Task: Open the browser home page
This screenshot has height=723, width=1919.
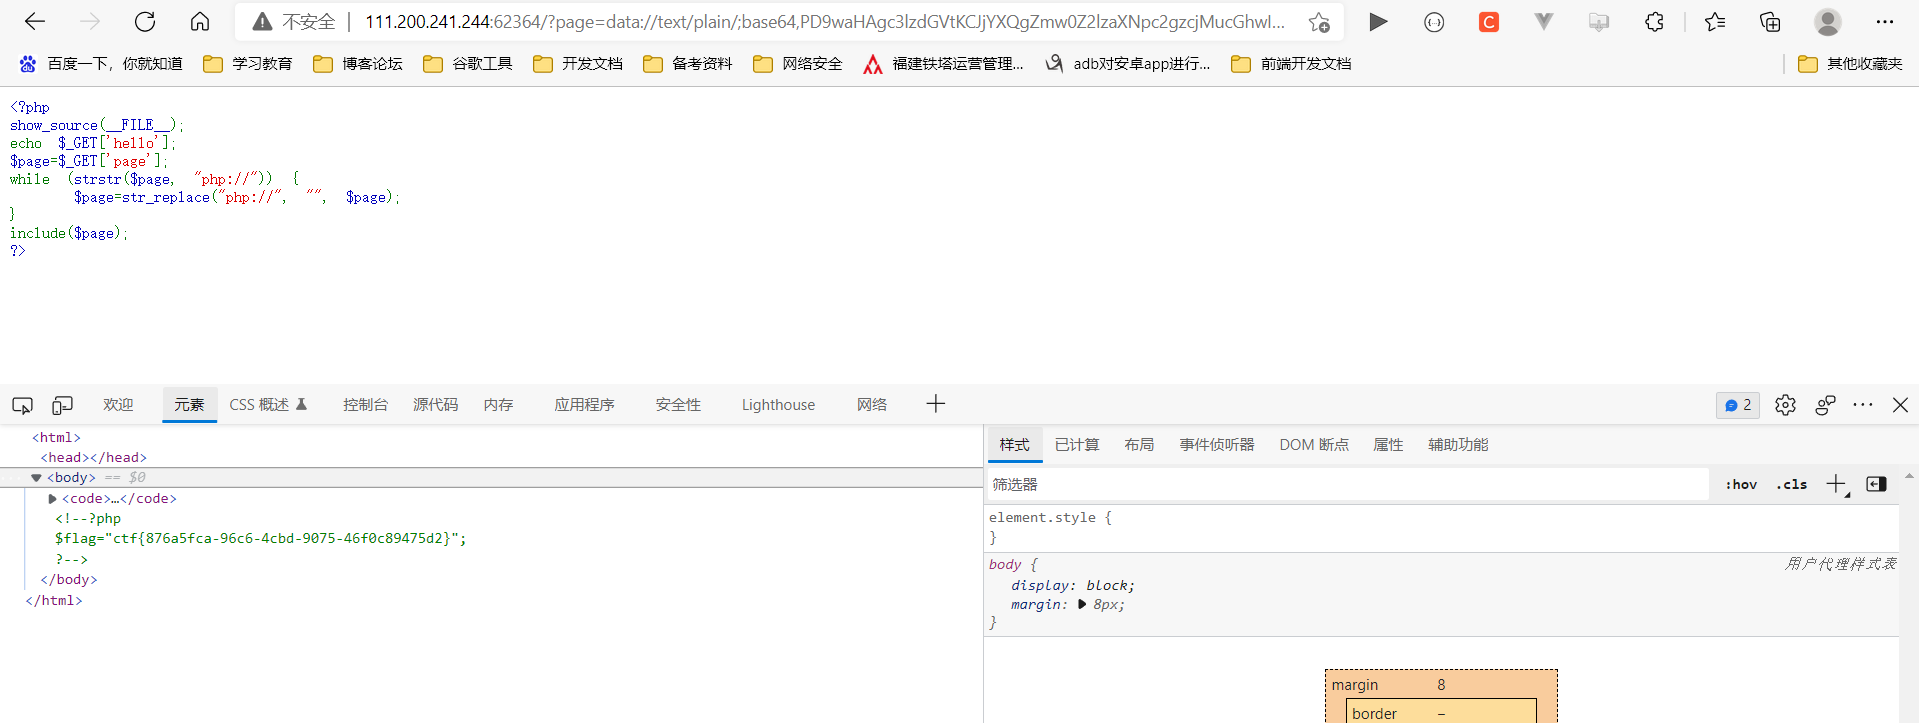Action: 200,21
